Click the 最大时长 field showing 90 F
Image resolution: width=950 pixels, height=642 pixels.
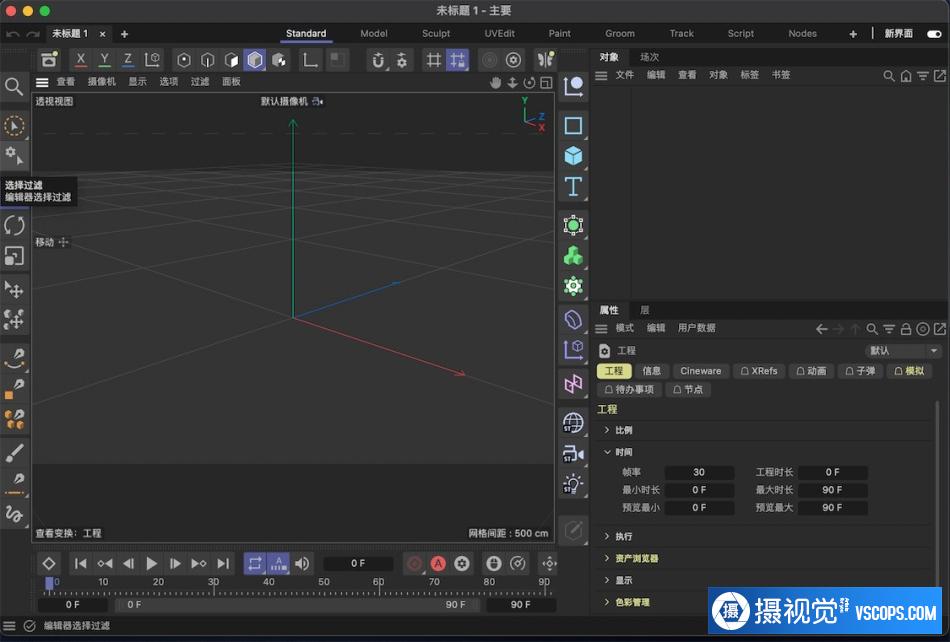point(832,490)
